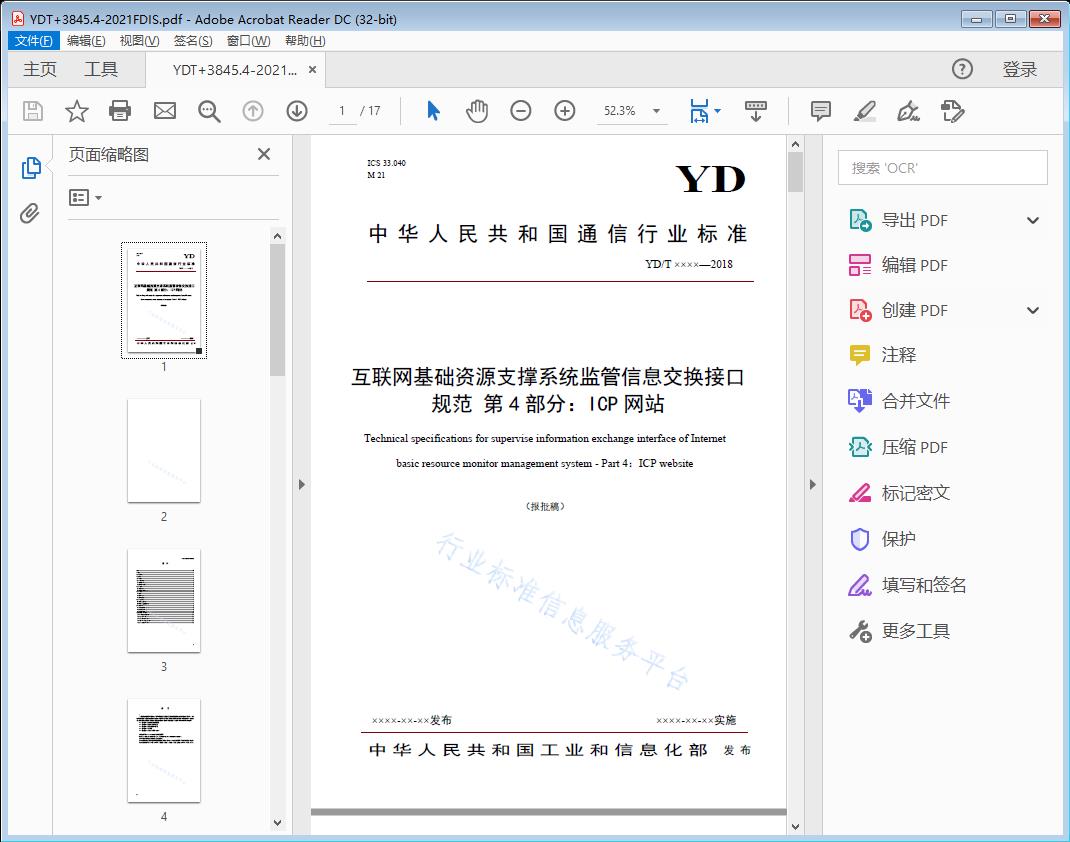Zoom out using the minus icon
The image size is (1070, 842).
click(520, 111)
